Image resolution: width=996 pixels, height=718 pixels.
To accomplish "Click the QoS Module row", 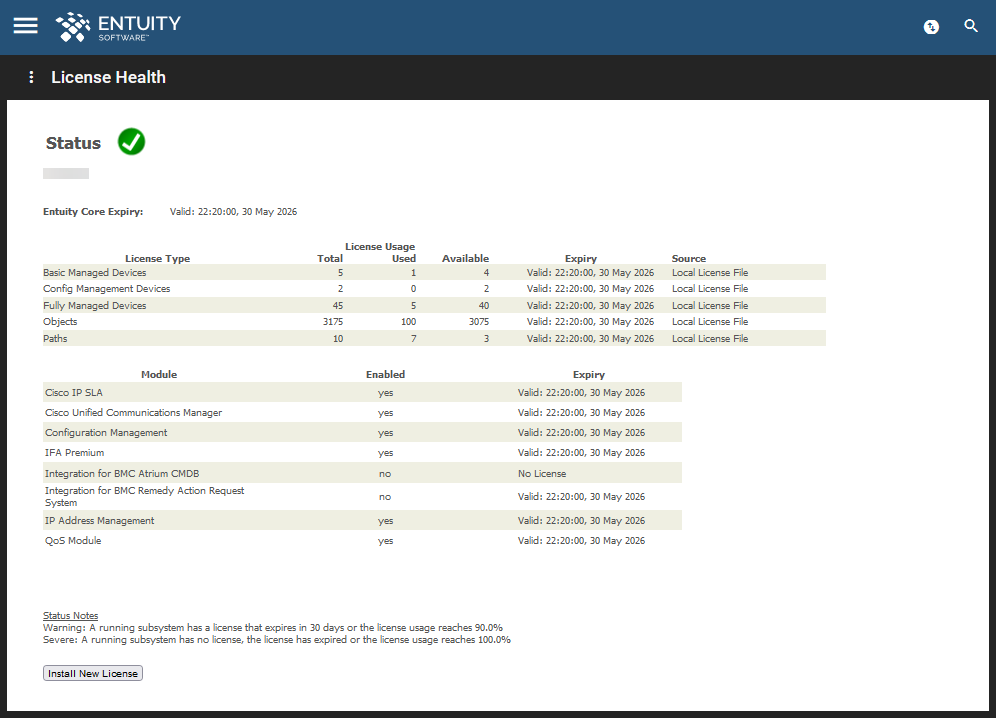I will click(362, 541).
